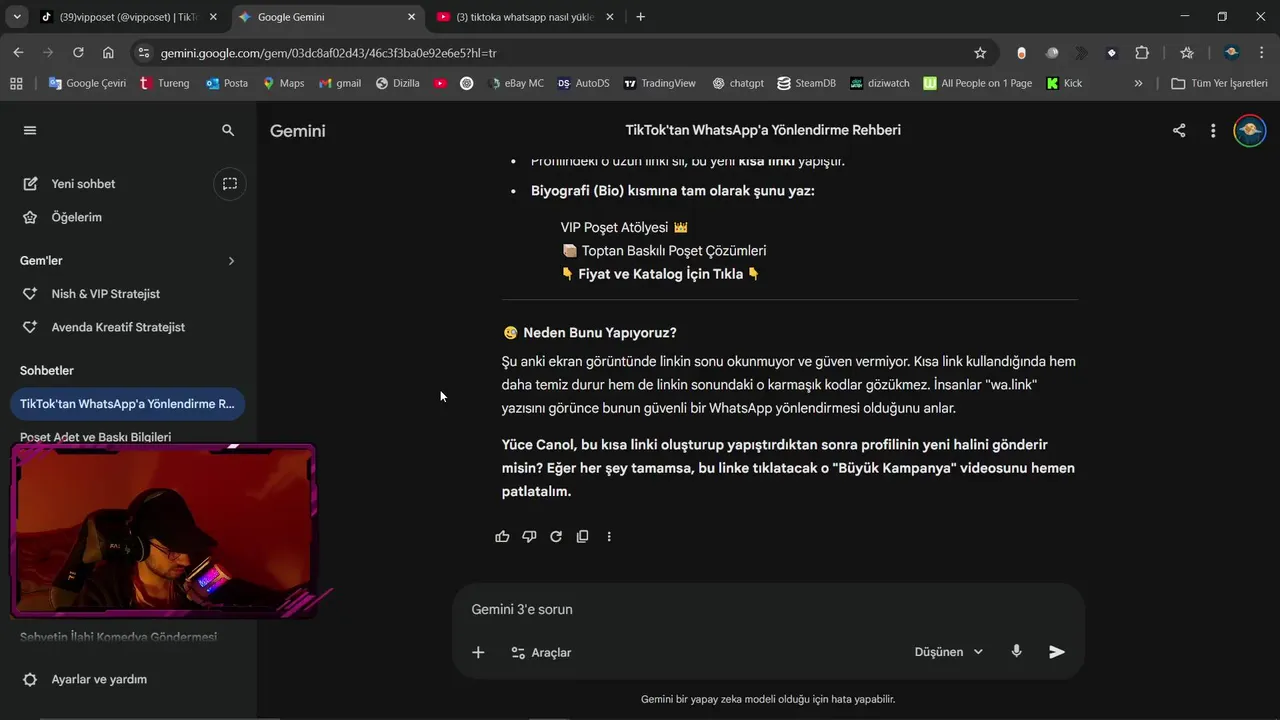This screenshot has height=720, width=1280.
Task: Select TikTok'tan WhatsApp'a Yönlendirme chat
Action: pyautogui.click(x=127, y=404)
